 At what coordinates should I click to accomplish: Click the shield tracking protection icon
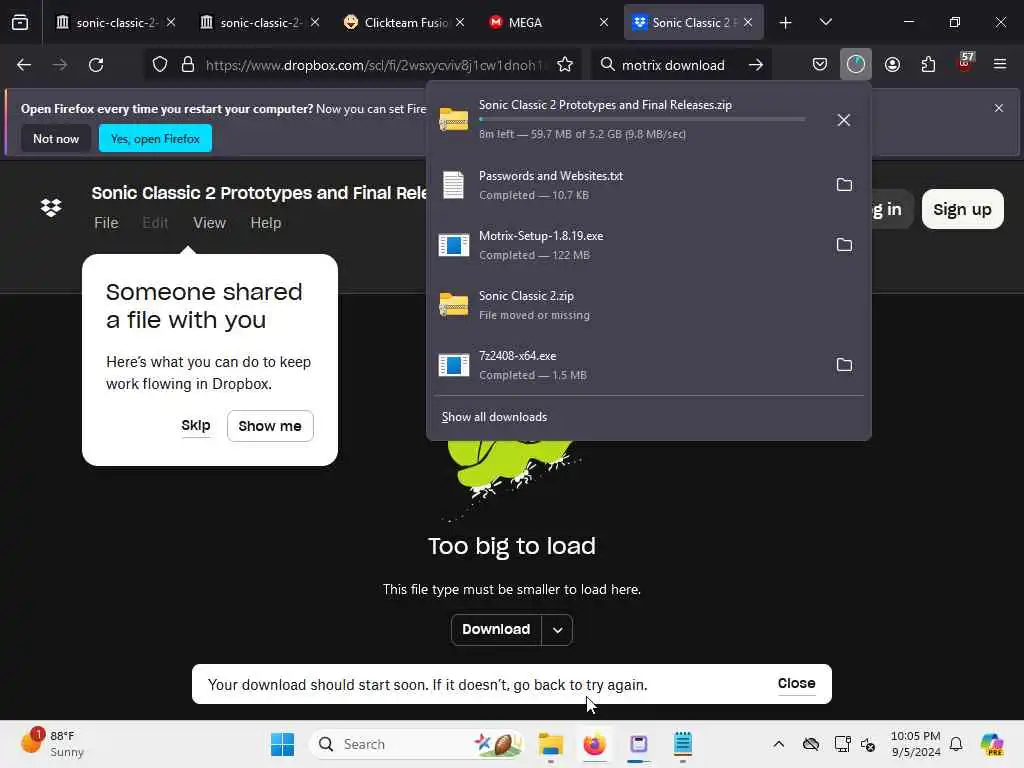pyautogui.click(x=159, y=65)
